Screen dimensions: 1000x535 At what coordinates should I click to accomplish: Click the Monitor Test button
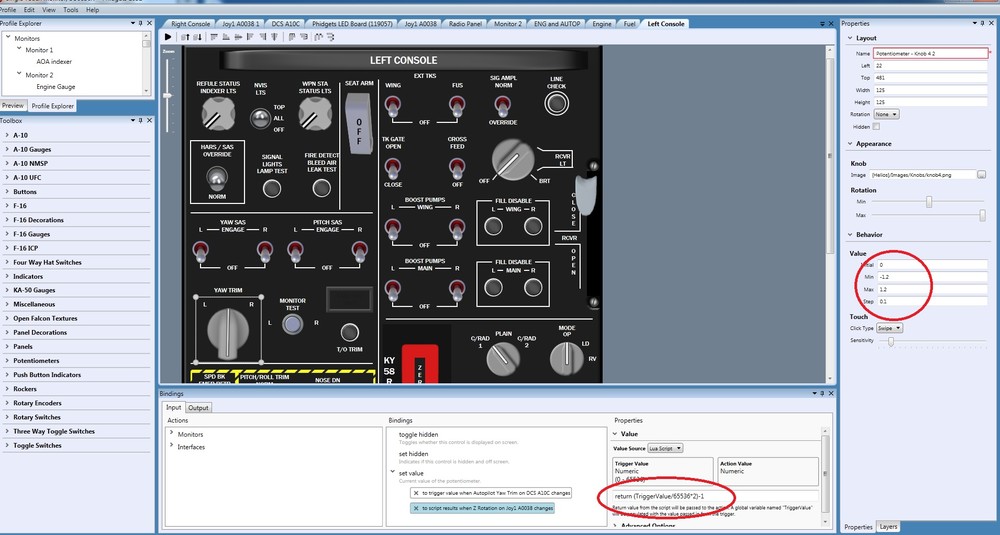click(x=293, y=325)
